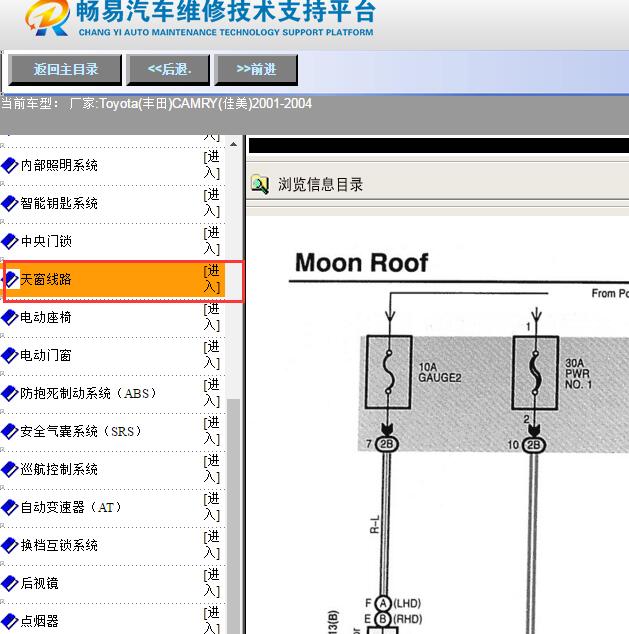
Task: Click the book icon beside 点烟器
Action: pos(10,621)
